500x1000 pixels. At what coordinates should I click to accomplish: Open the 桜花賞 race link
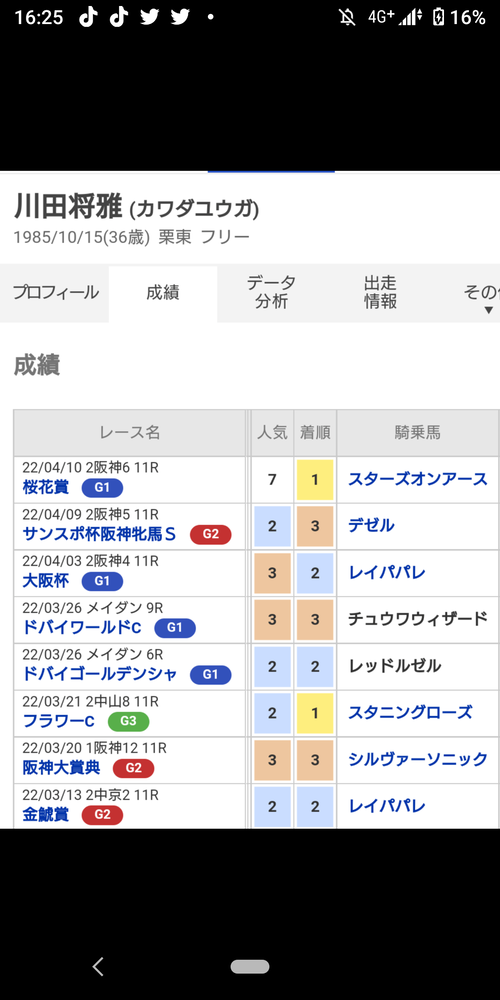pyautogui.click(x=45, y=488)
